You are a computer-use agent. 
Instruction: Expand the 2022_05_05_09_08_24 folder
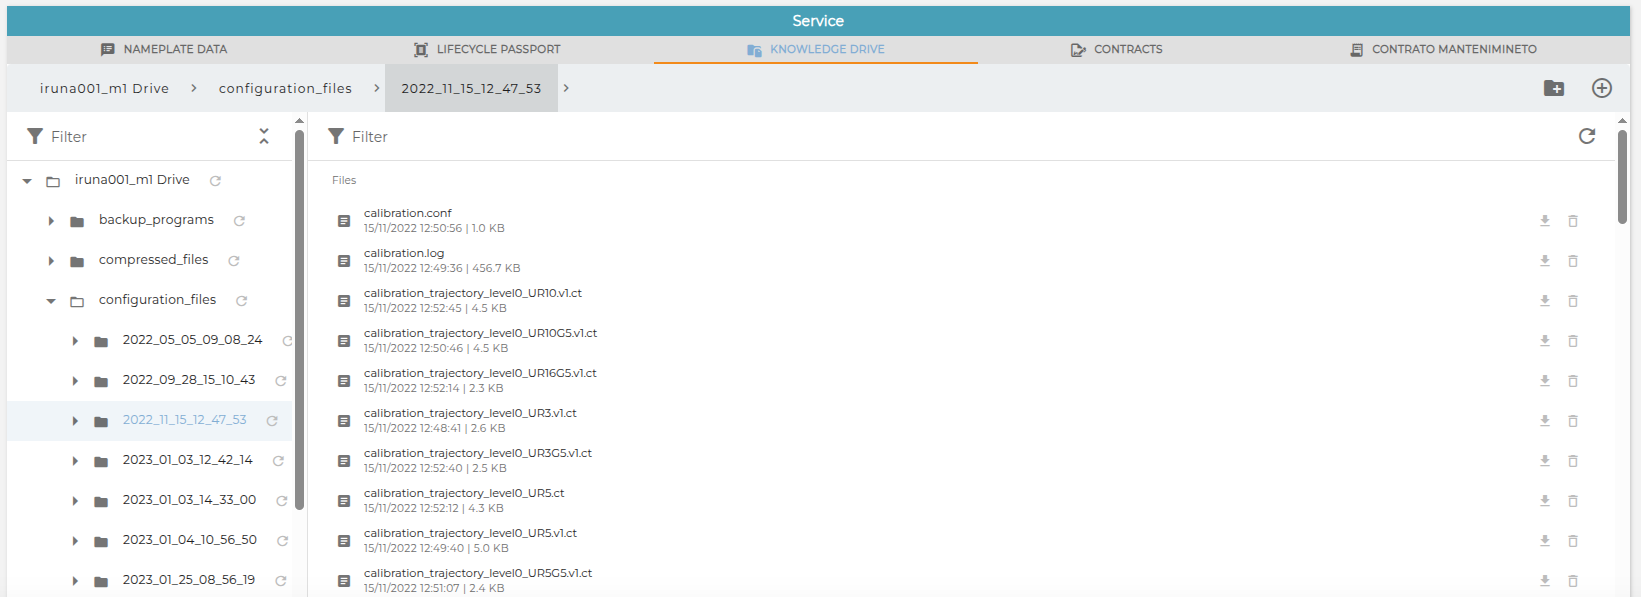(75, 341)
